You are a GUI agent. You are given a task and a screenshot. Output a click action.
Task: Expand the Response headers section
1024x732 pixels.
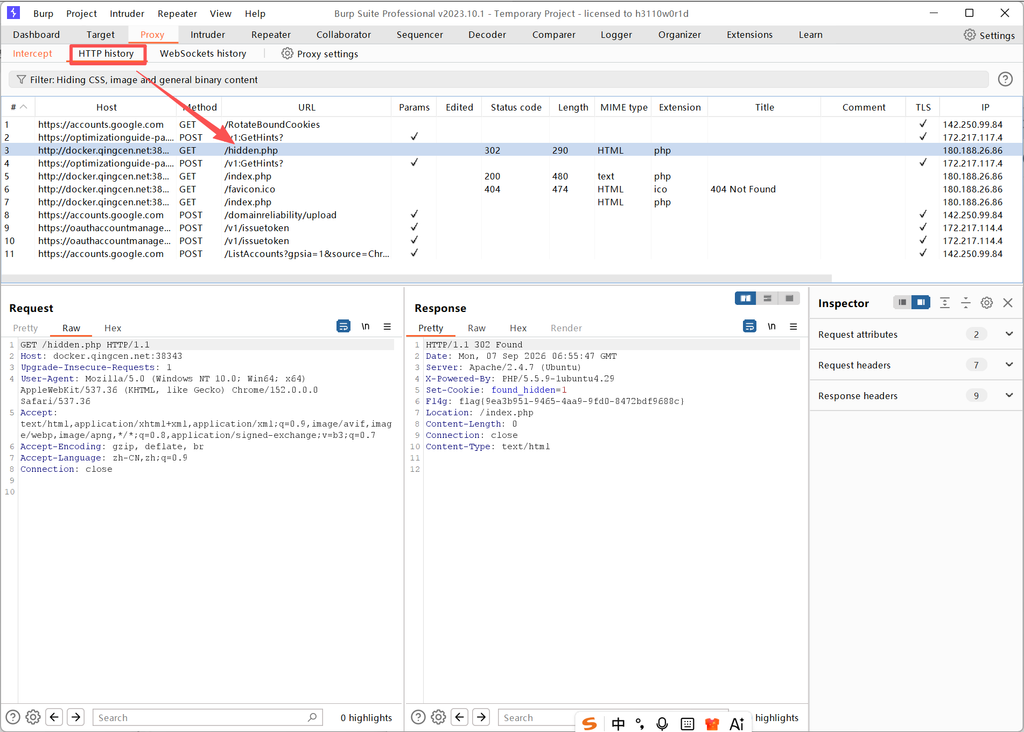coord(1010,396)
